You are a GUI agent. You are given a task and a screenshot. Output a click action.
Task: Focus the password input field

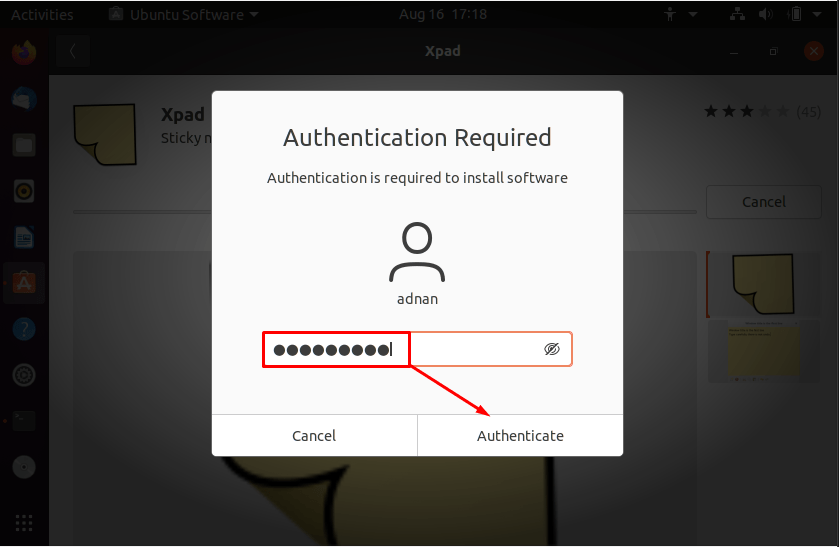click(x=417, y=349)
